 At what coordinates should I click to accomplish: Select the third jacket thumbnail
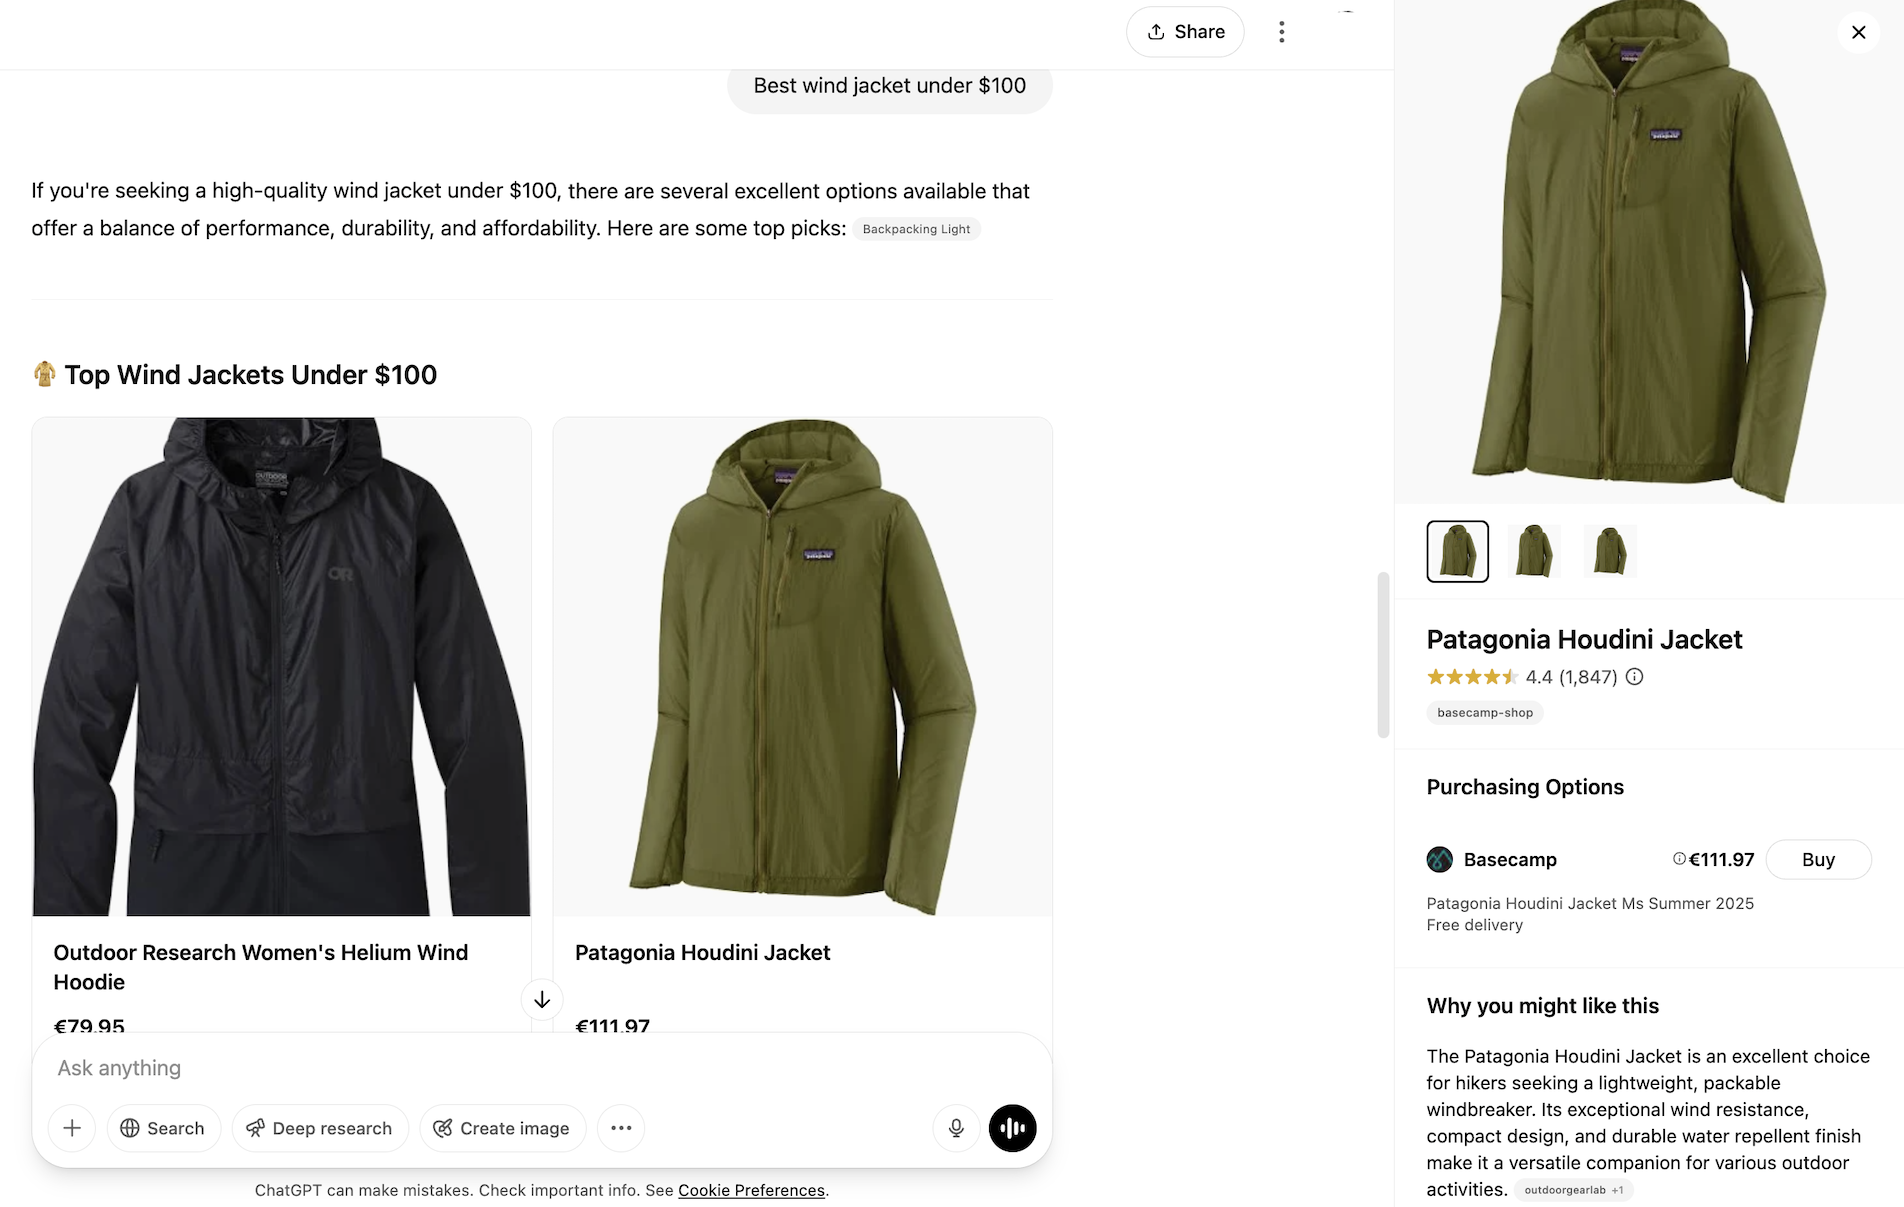click(x=1610, y=551)
